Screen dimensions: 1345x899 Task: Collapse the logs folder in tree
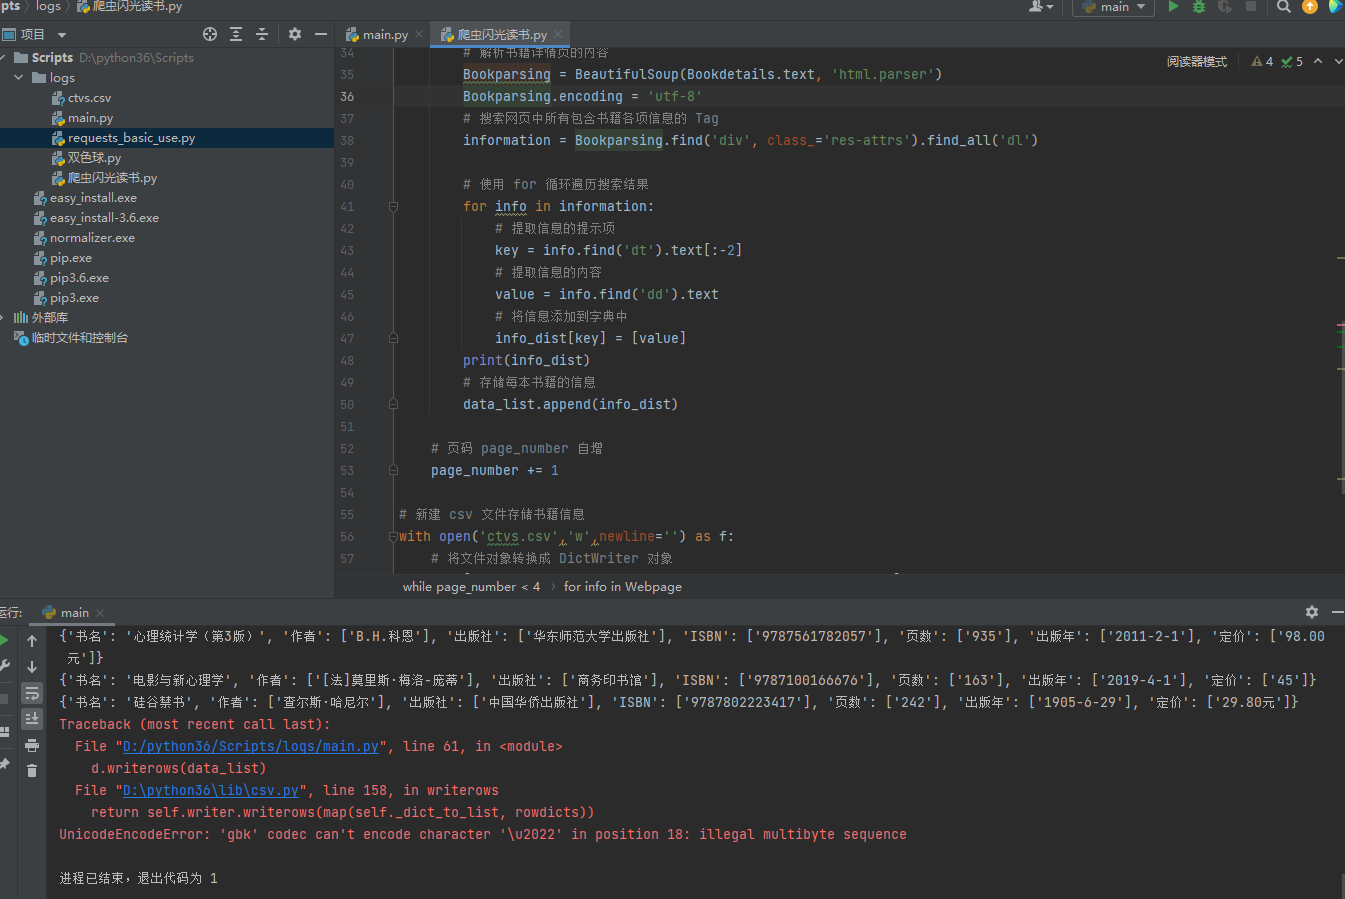tap(19, 77)
